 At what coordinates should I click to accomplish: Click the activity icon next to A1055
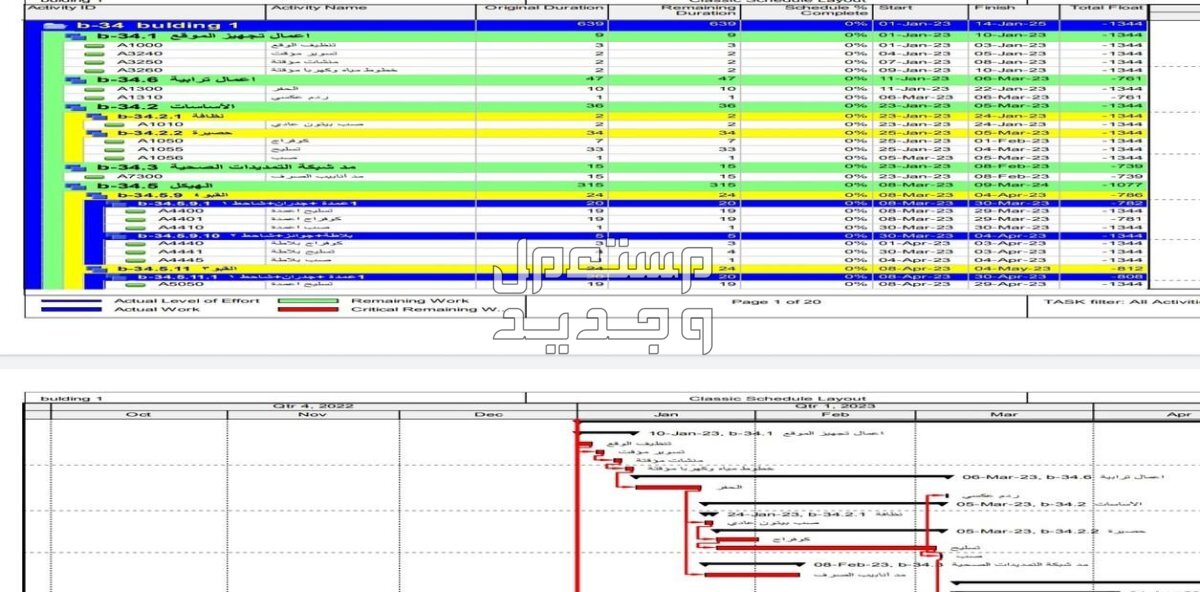[x=116, y=150]
